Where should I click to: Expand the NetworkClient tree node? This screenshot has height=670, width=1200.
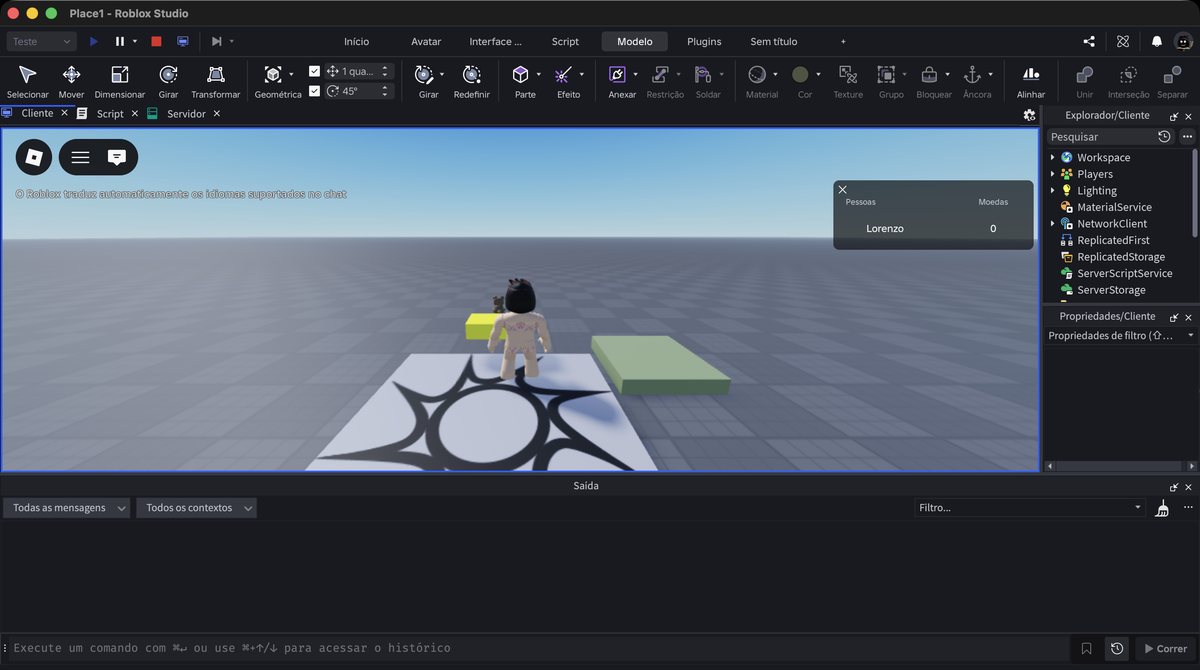pyautogui.click(x=1052, y=224)
